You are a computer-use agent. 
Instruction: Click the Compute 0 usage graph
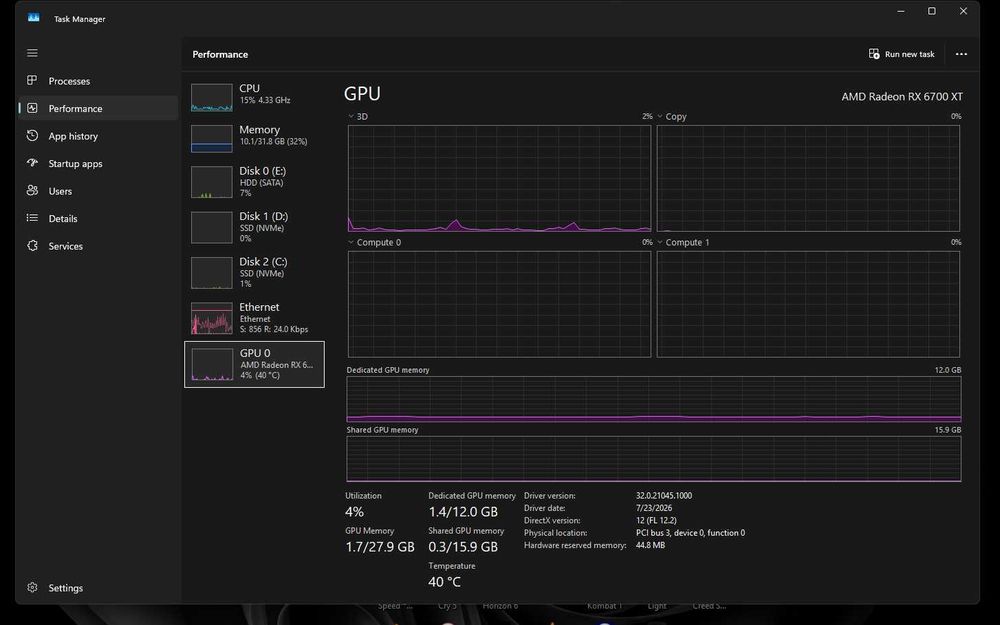click(499, 304)
